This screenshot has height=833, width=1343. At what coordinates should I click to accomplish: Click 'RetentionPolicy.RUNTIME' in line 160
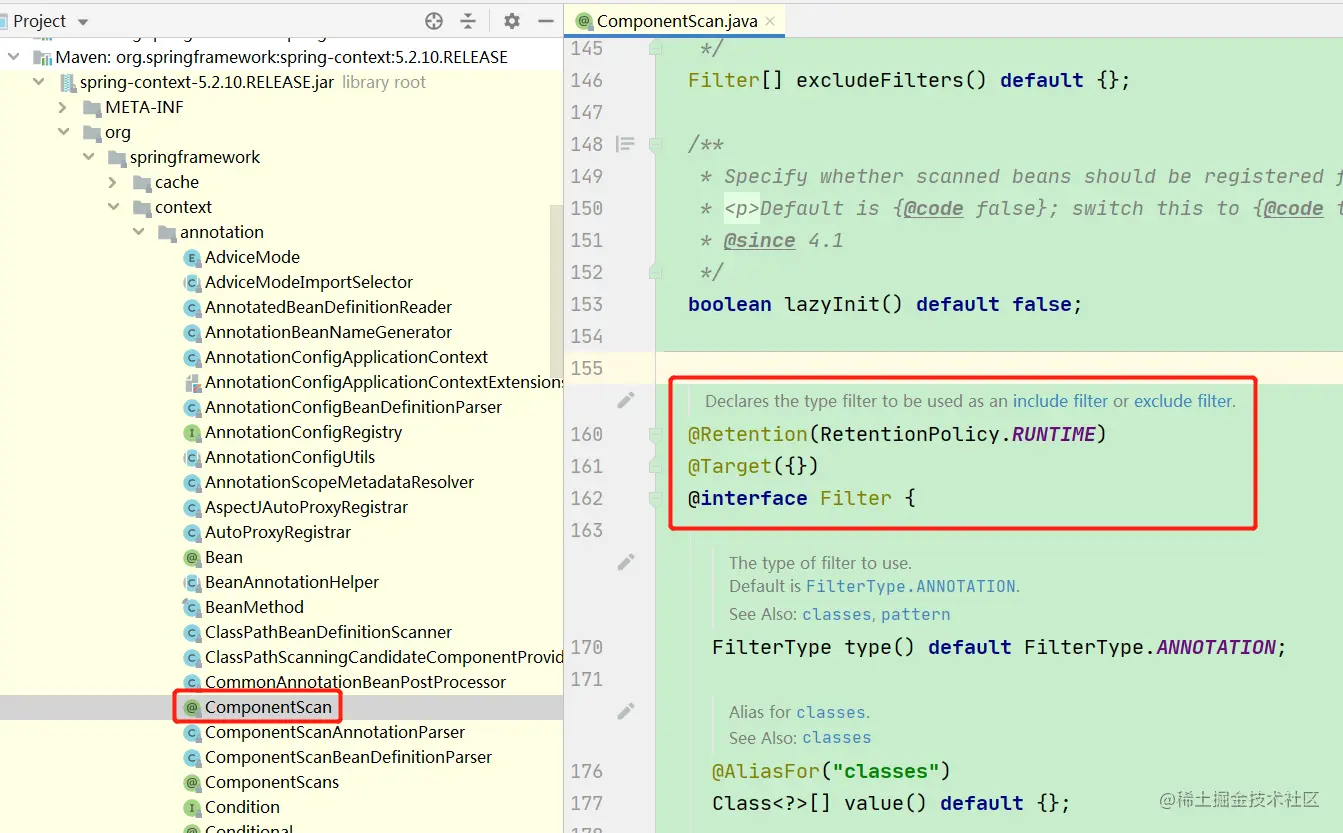pos(957,434)
